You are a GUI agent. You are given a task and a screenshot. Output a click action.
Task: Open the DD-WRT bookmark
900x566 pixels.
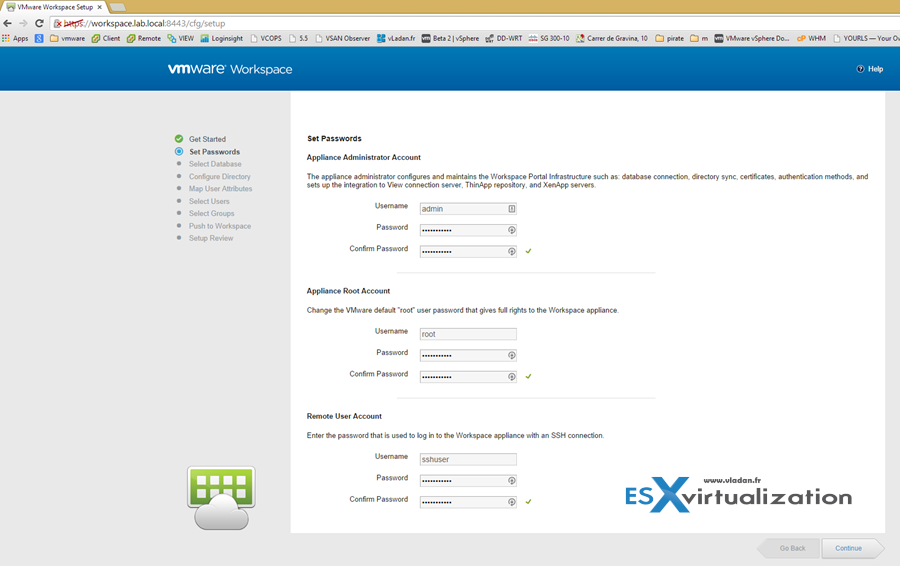pos(504,38)
